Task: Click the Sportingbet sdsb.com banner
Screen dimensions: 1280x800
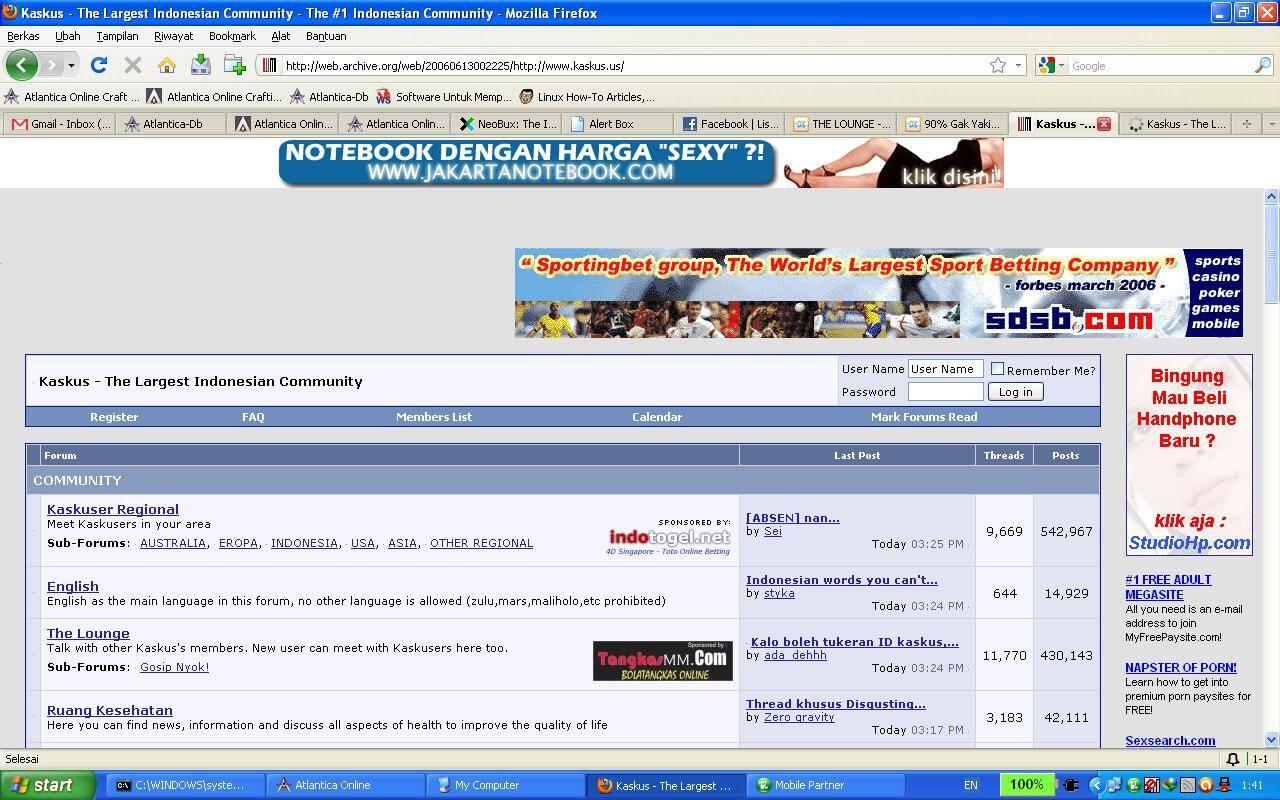Action: pos(879,293)
